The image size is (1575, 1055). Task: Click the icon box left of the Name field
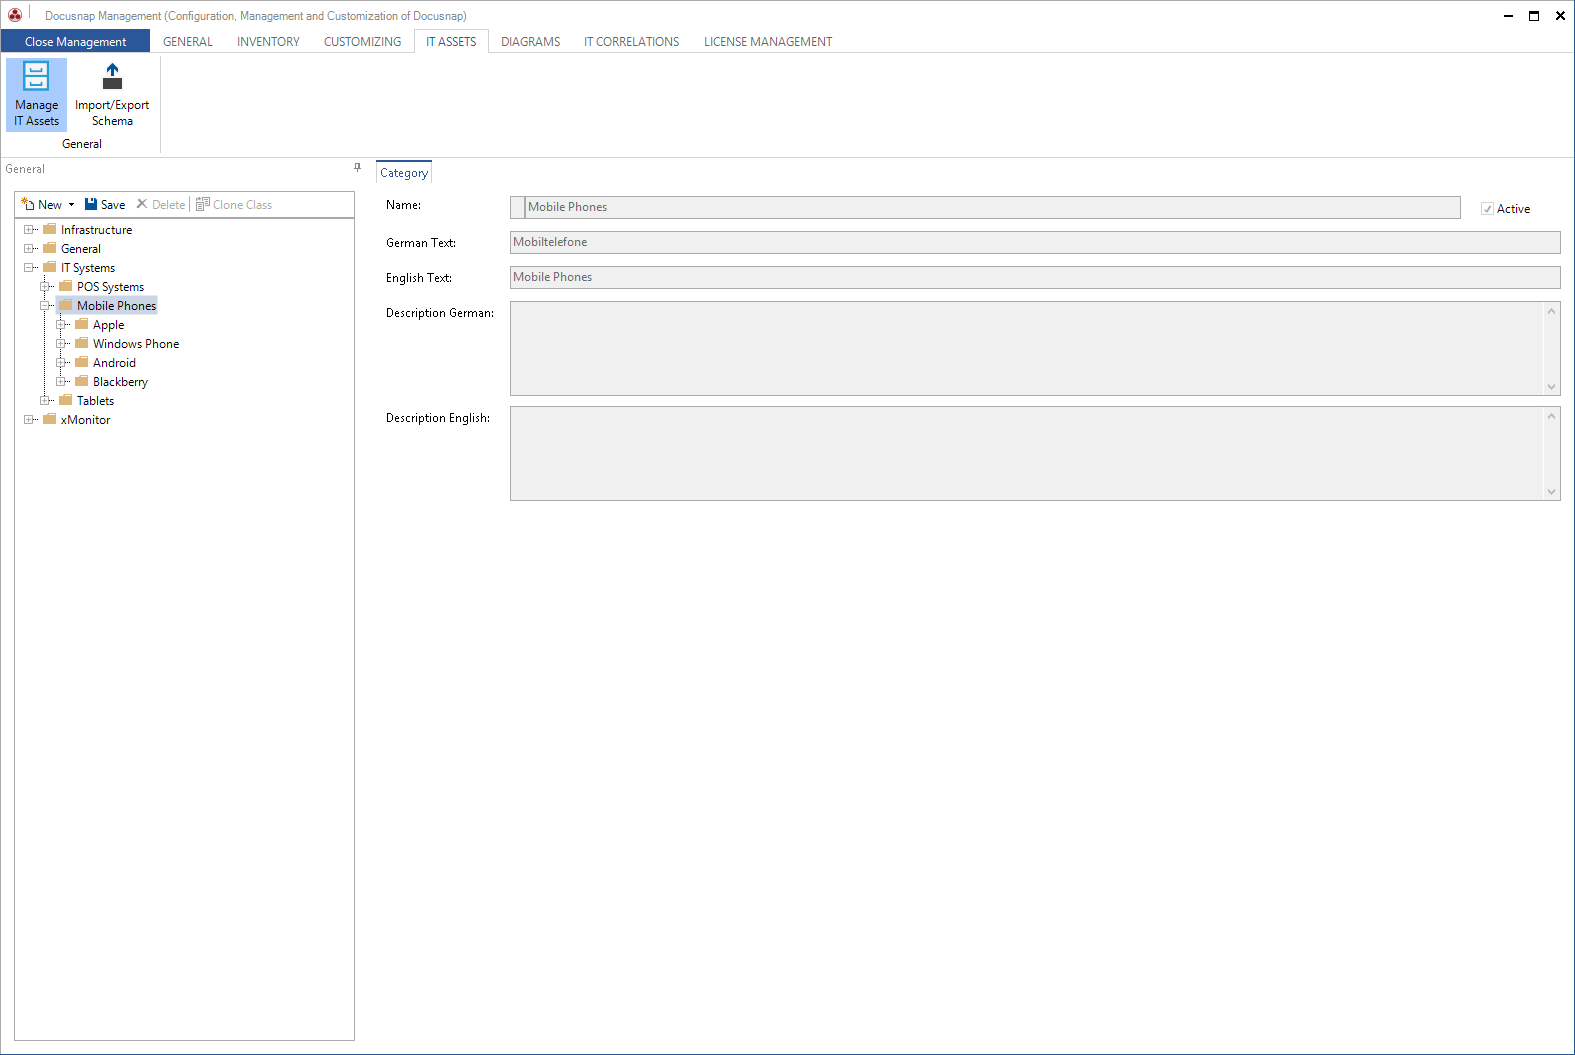518,207
